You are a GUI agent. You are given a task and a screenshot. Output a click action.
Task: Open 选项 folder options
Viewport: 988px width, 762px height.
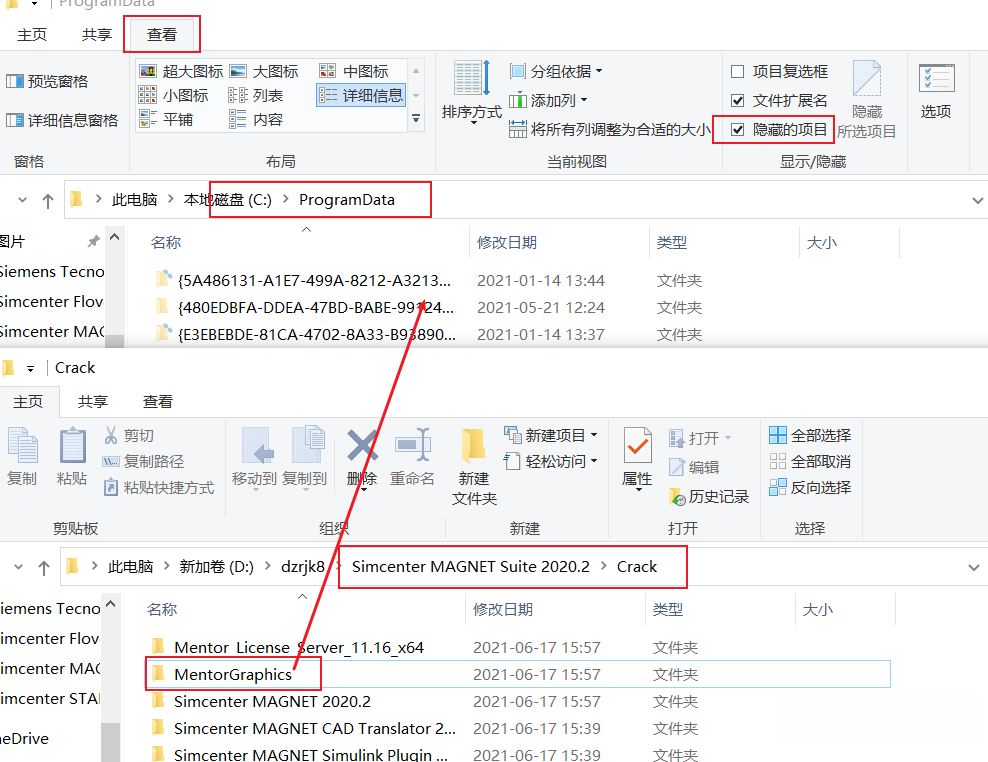tap(936, 91)
